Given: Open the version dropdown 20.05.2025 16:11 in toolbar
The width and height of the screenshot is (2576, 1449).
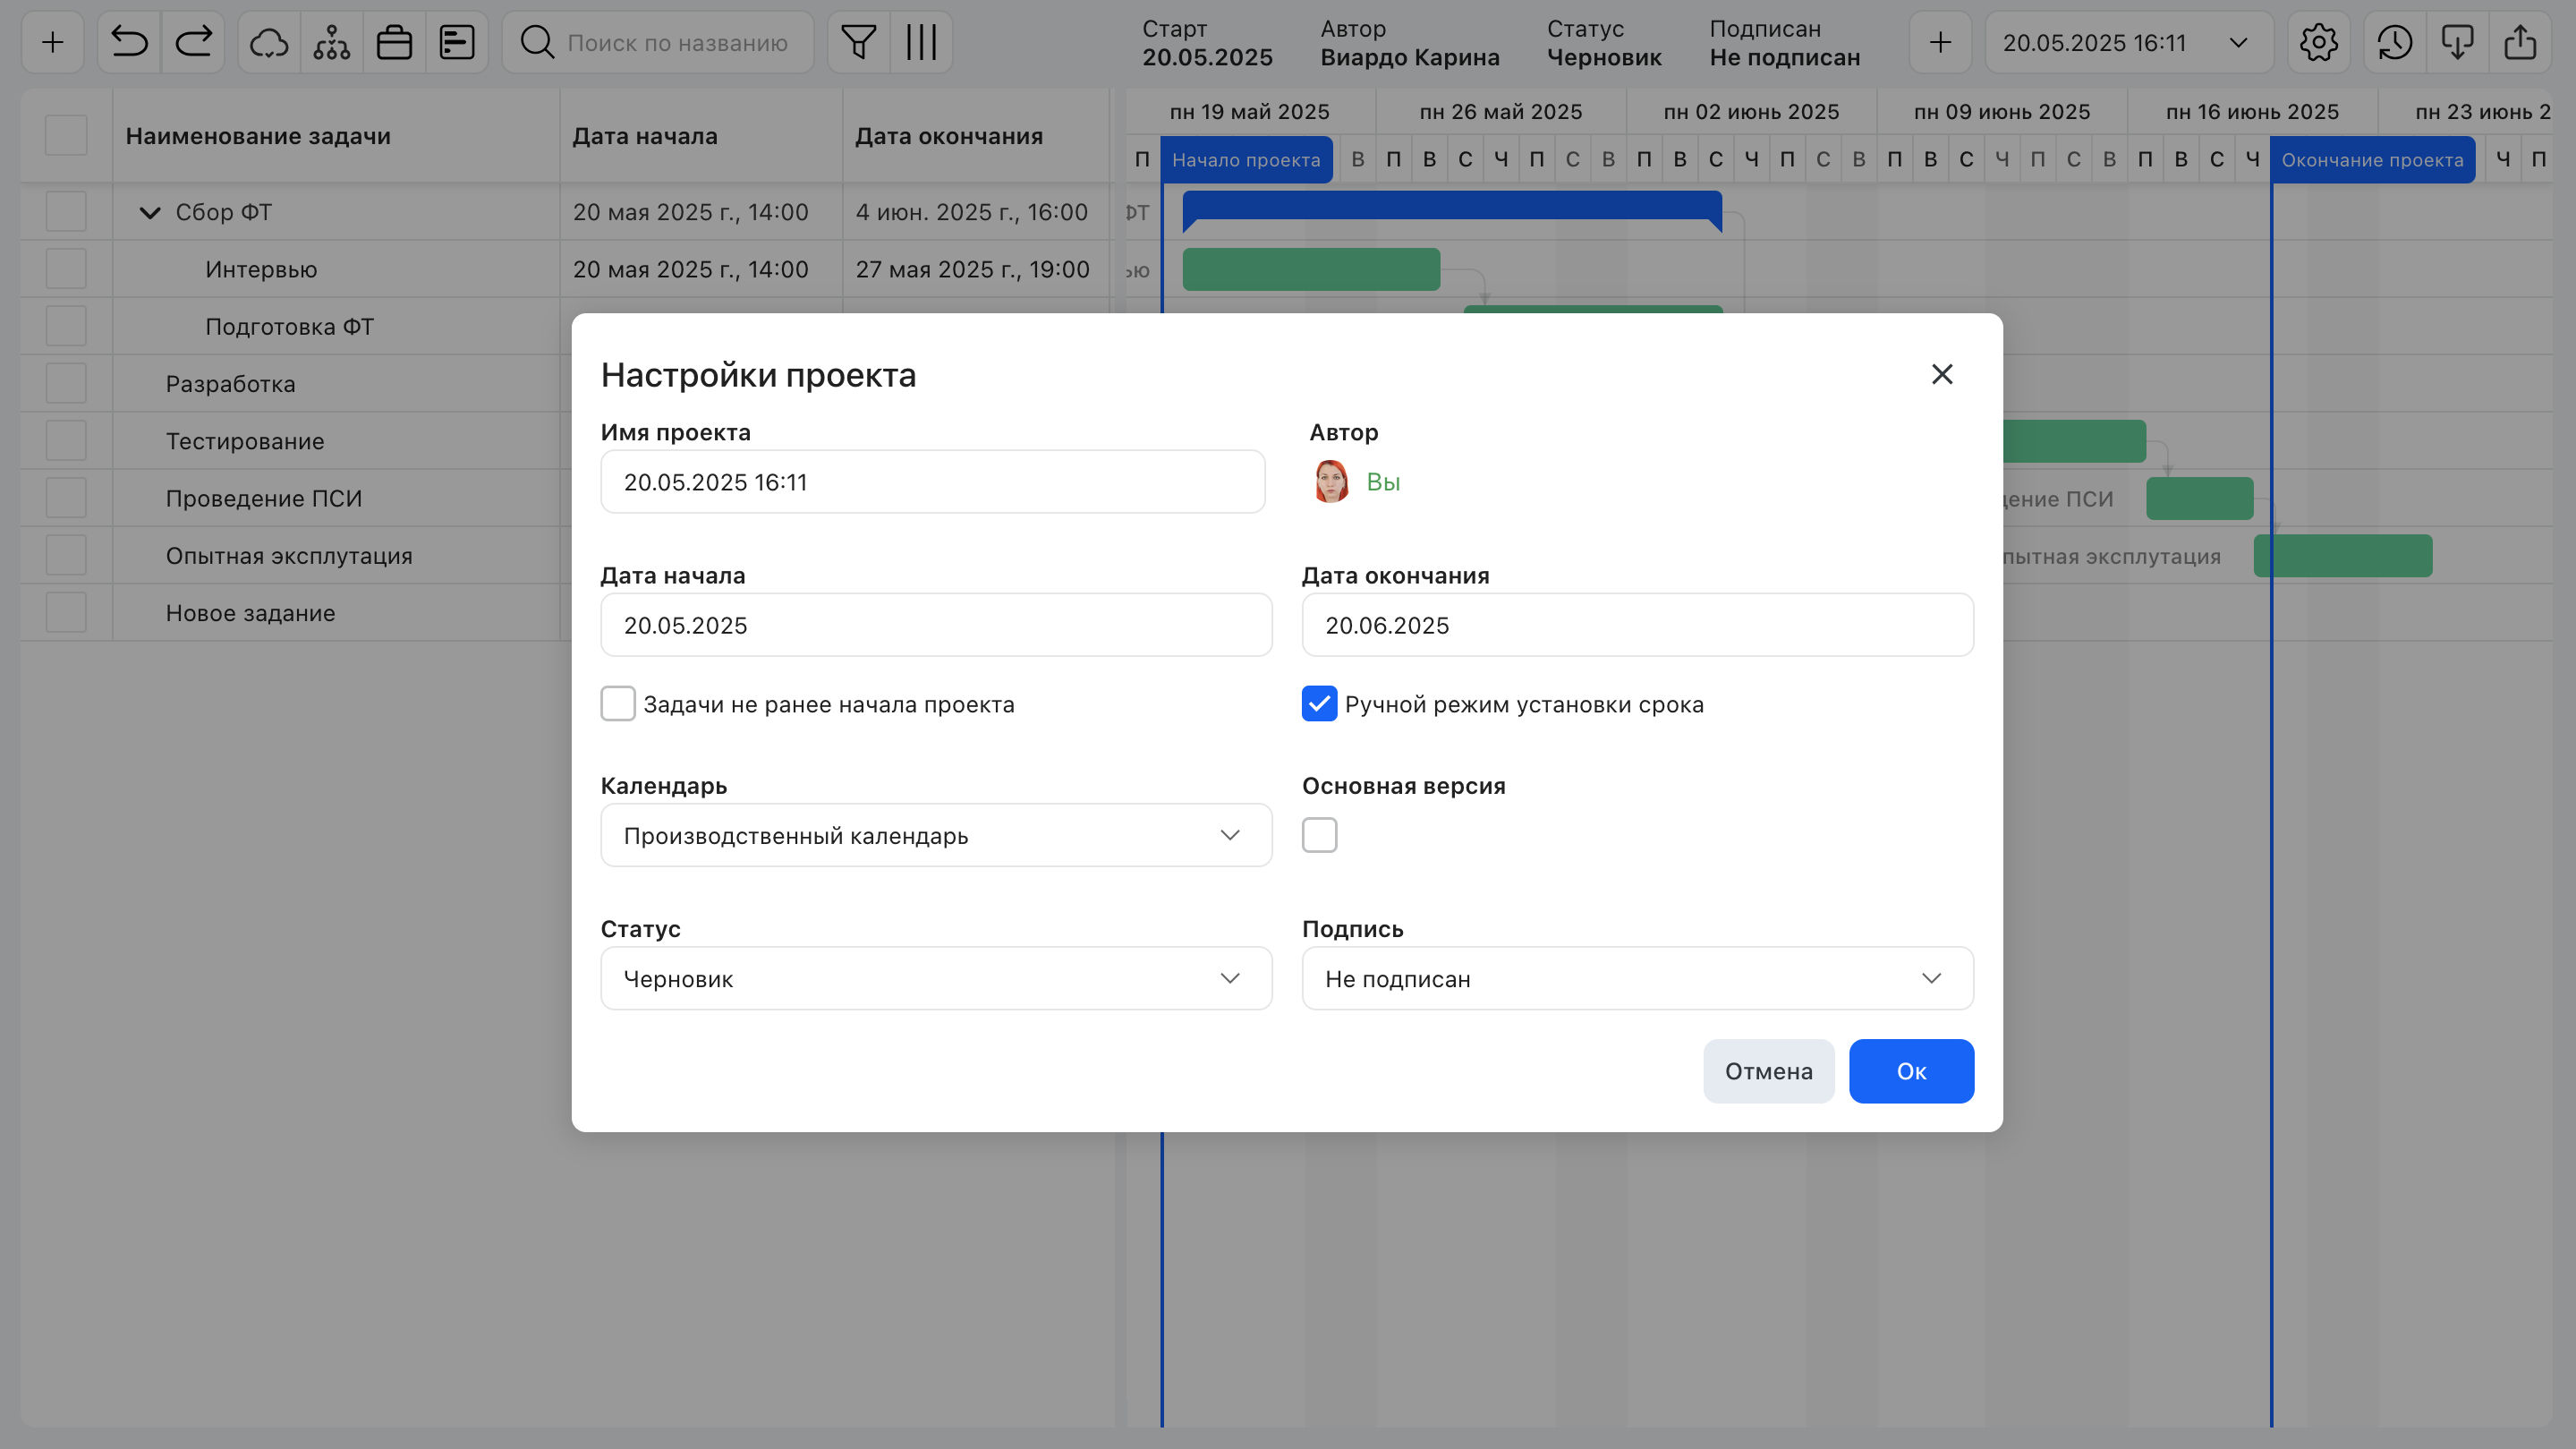Looking at the screenshot, I should click(2129, 42).
